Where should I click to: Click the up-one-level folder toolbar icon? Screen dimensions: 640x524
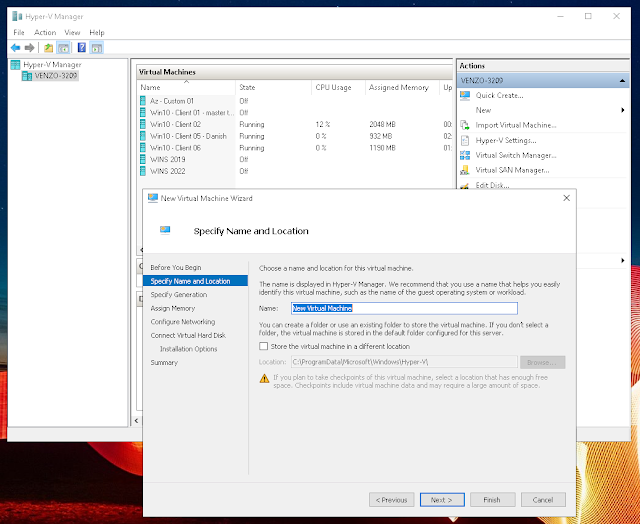tap(48, 48)
